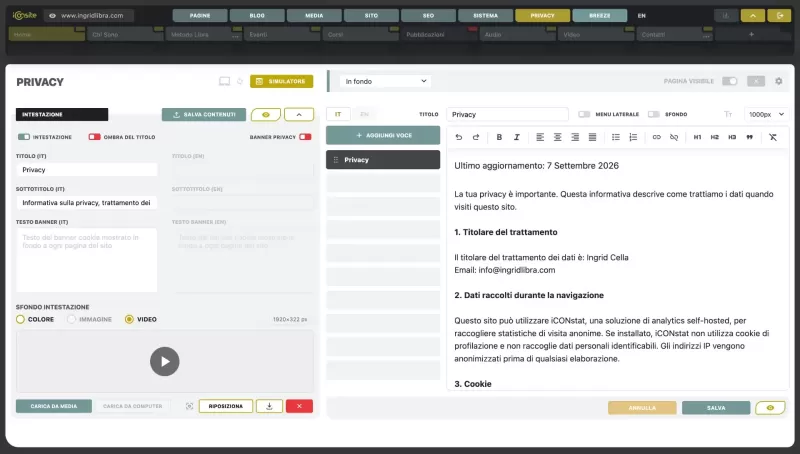Click Salva button at bottom

(716, 408)
